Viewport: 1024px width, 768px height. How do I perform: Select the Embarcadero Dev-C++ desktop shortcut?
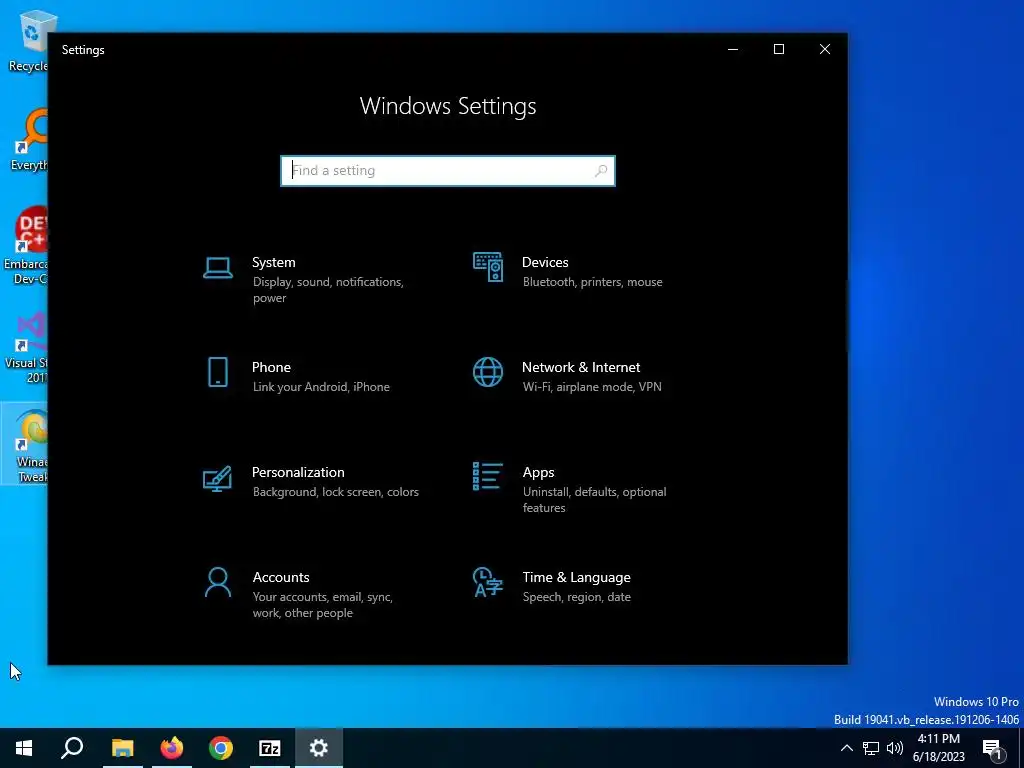tap(26, 246)
